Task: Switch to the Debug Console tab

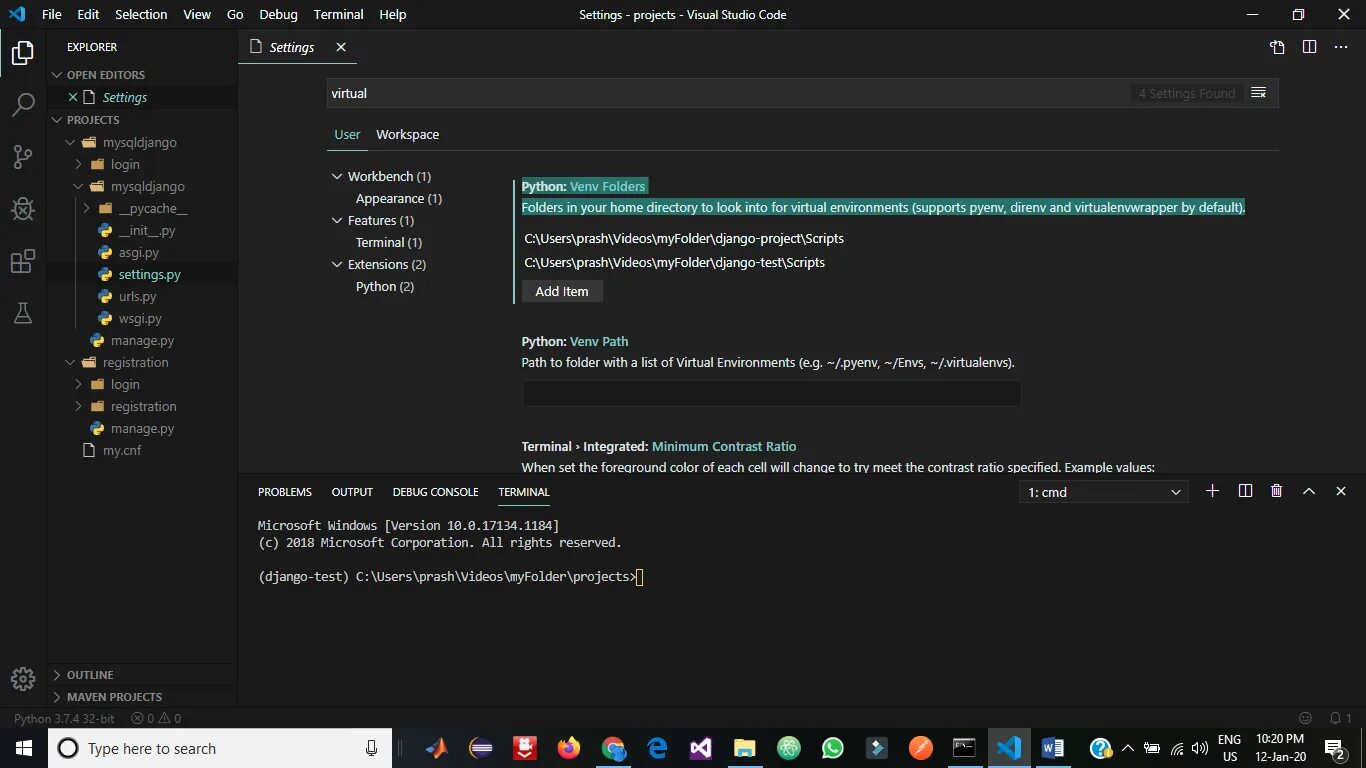Action: point(435,492)
